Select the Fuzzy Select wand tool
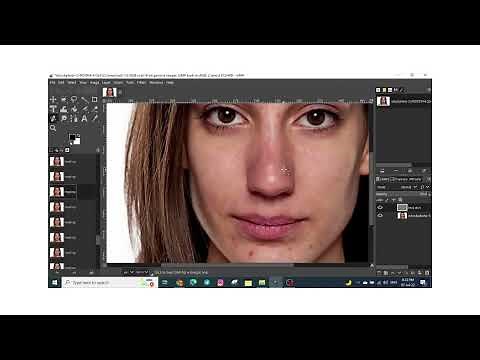This screenshot has width=480, height=360. [x=85, y=99]
